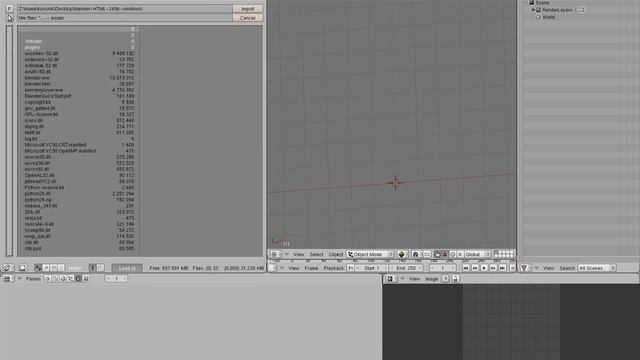
Task: Toggle Load UI option
Action: pyautogui.click(x=127, y=268)
